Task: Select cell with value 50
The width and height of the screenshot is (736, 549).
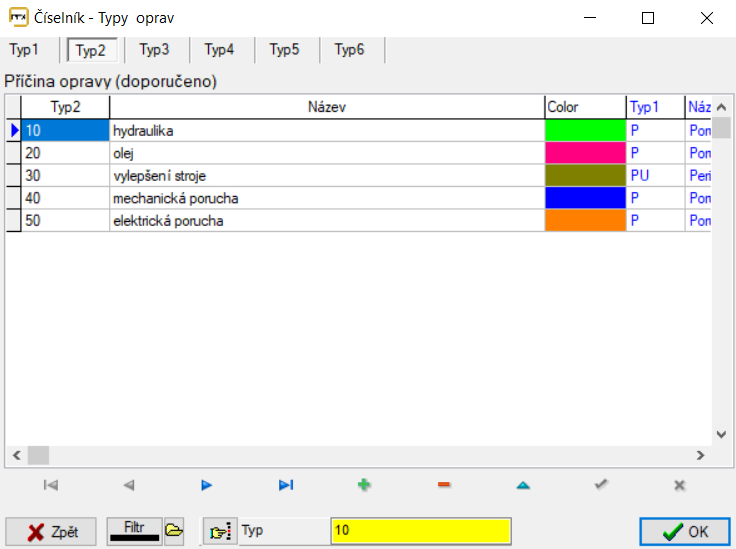Action: click(65, 221)
